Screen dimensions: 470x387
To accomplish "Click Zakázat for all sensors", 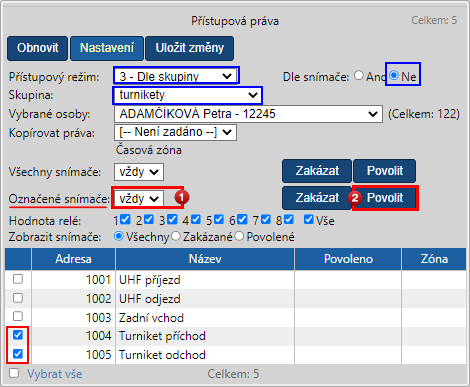I will click(x=317, y=171).
